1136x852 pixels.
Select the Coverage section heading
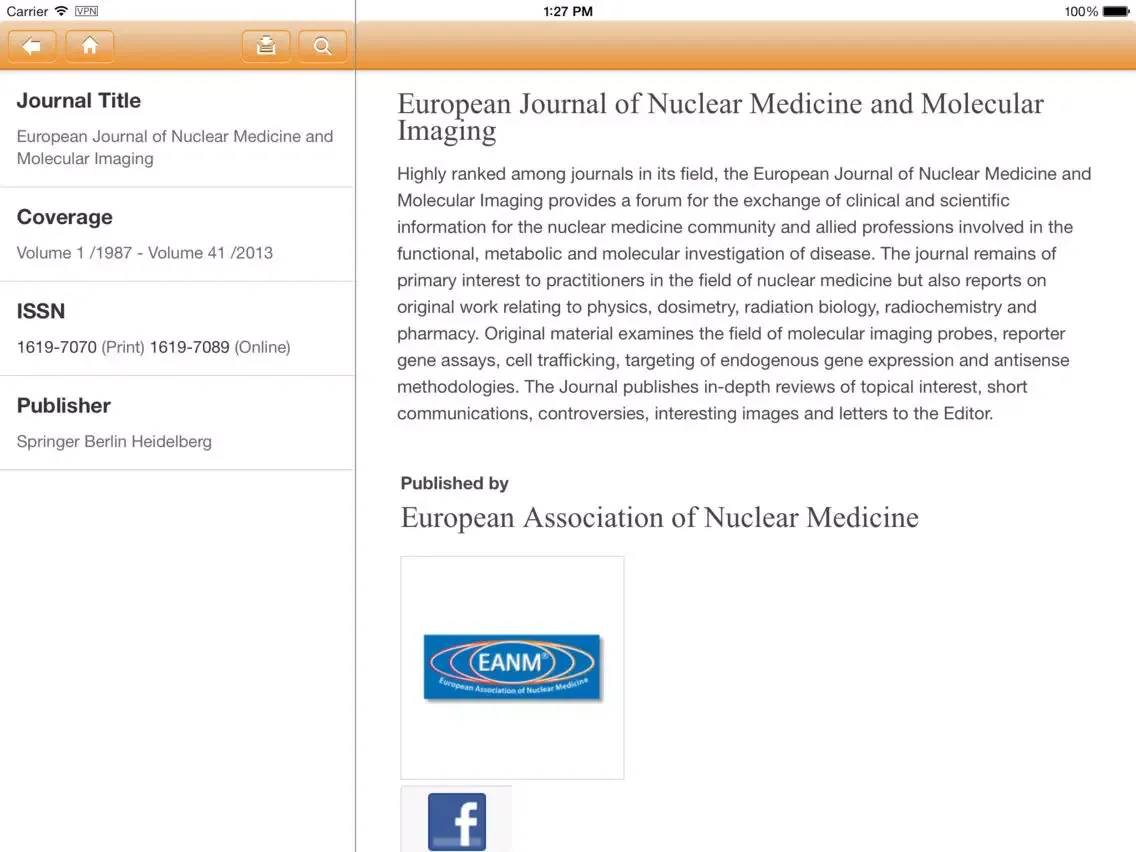(x=65, y=217)
